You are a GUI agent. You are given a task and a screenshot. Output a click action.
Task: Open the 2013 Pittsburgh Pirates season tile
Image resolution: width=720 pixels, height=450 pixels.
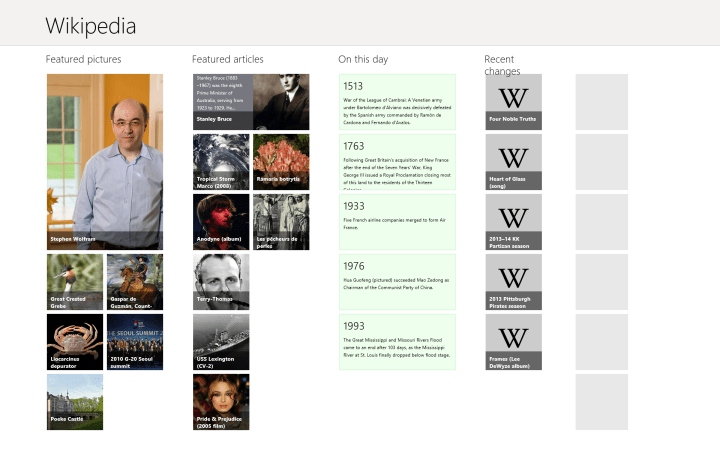click(513, 282)
